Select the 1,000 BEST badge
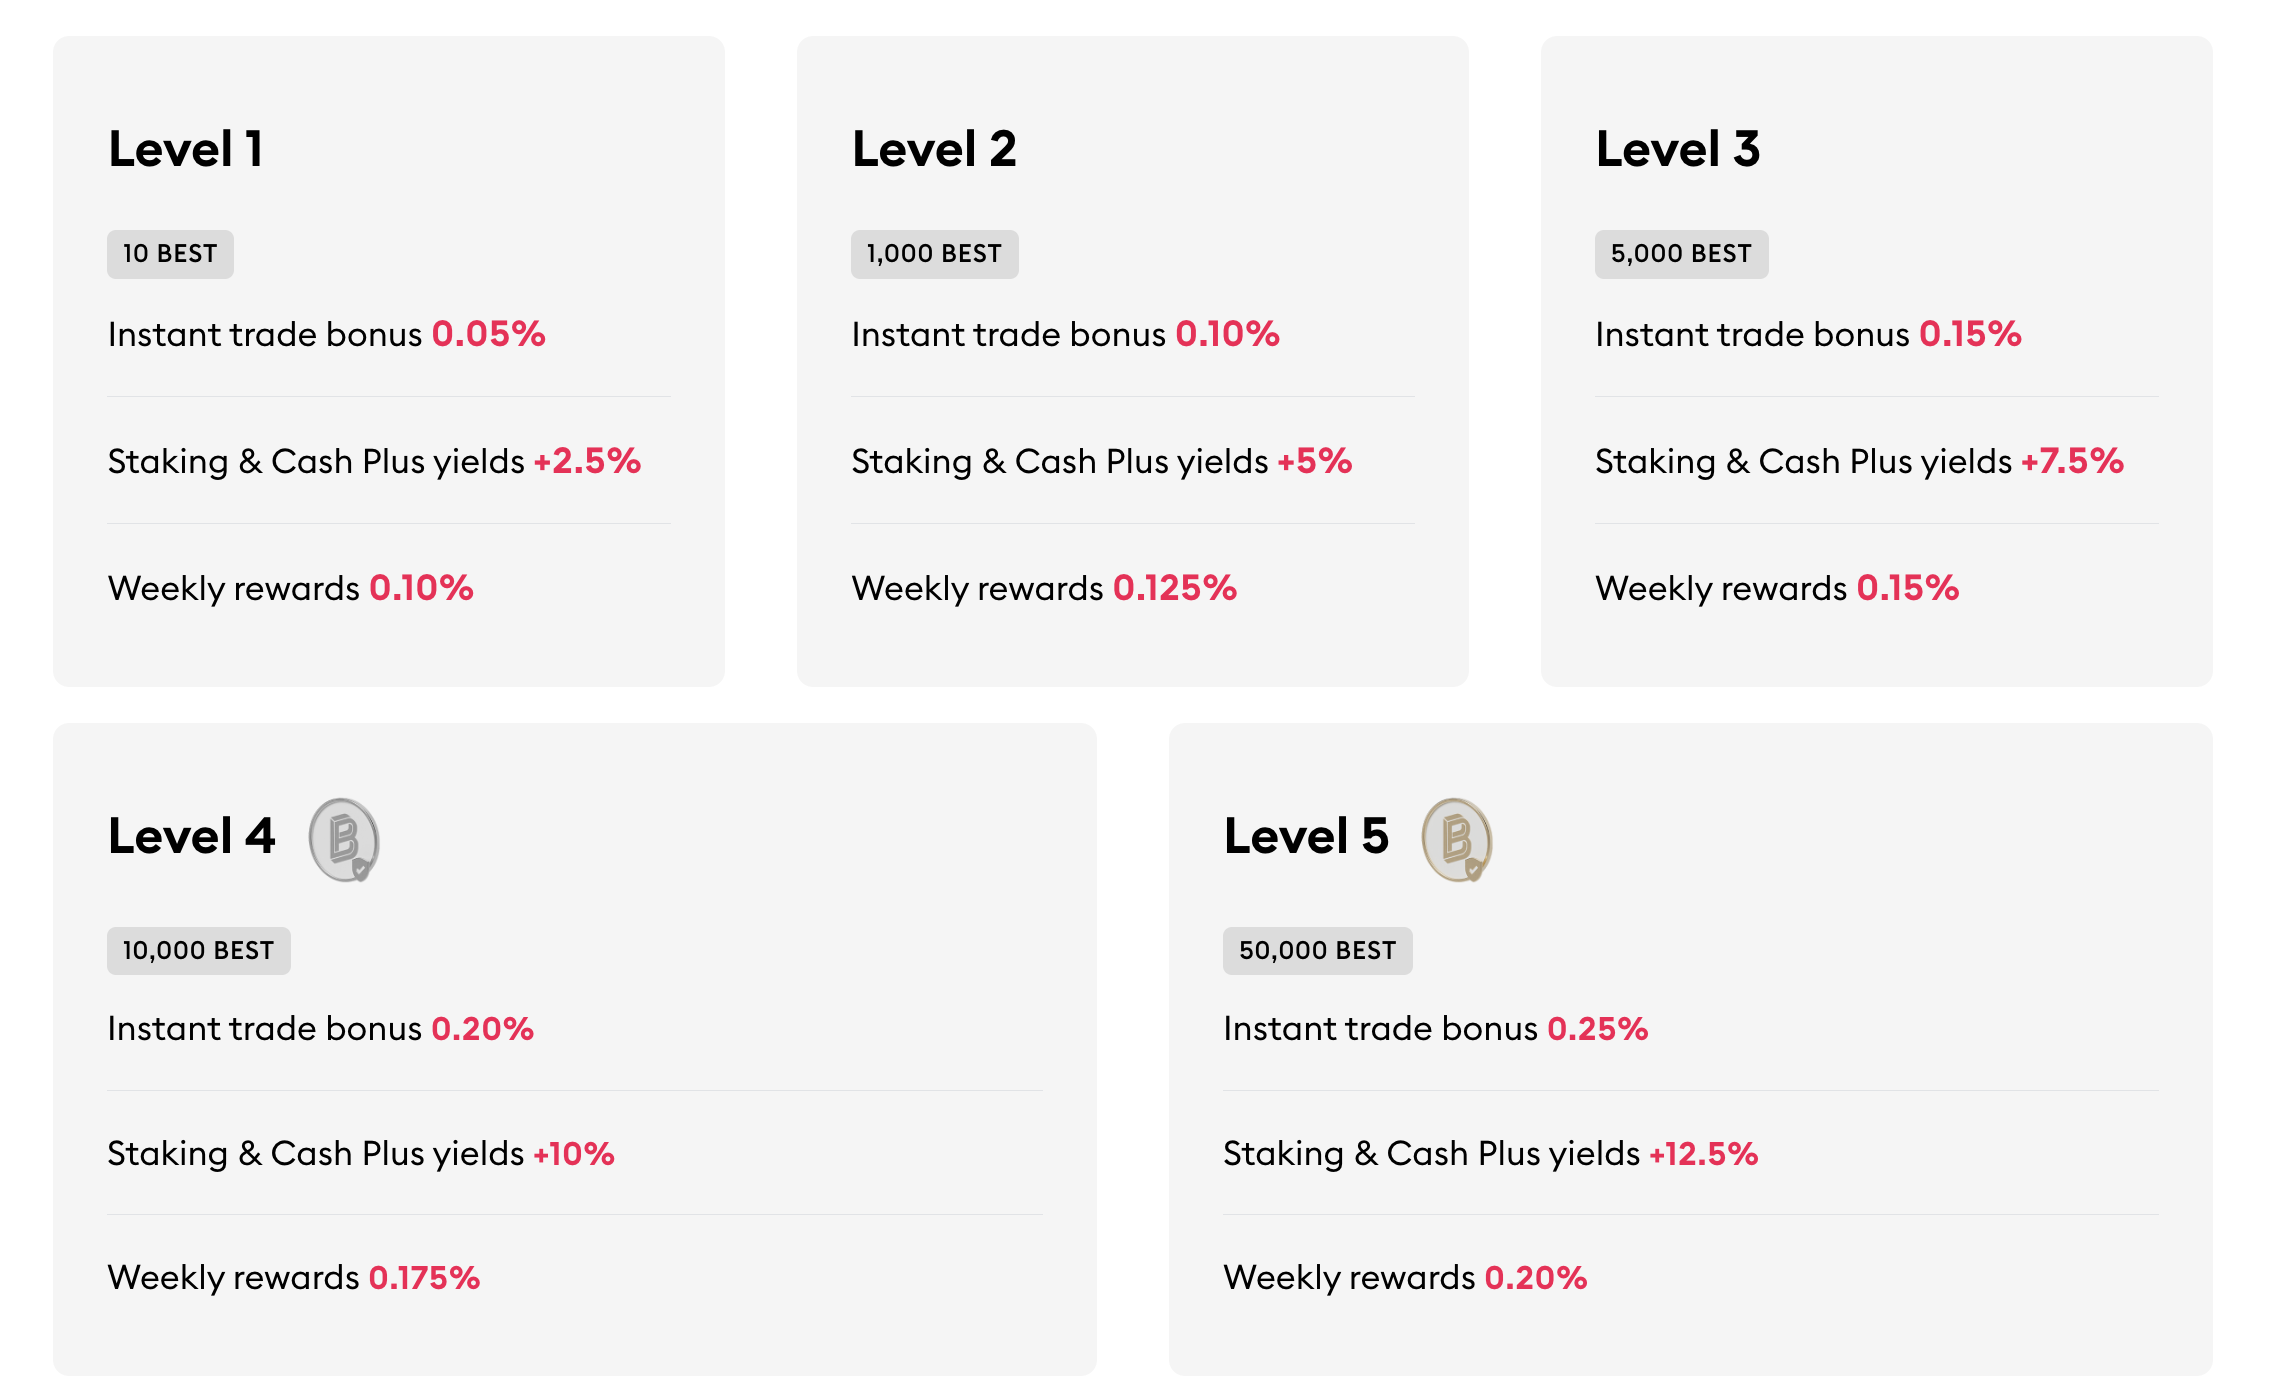The height and width of the screenshot is (1390, 2284). pos(934,254)
